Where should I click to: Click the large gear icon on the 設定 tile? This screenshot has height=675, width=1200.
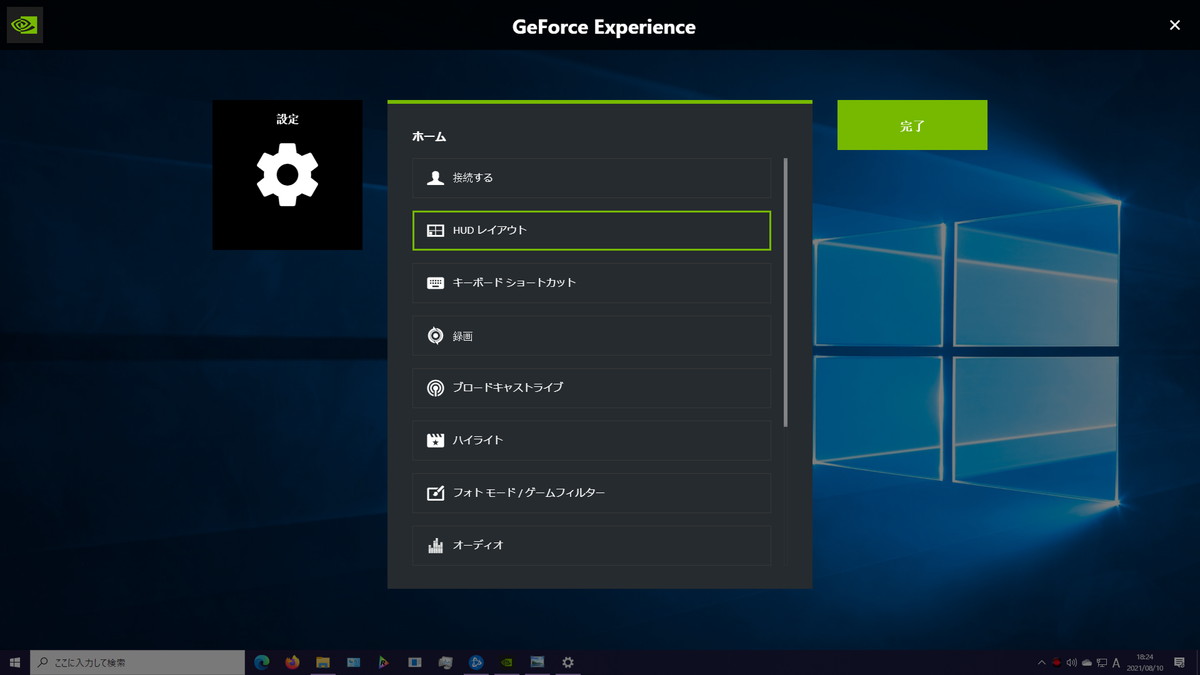point(287,175)
